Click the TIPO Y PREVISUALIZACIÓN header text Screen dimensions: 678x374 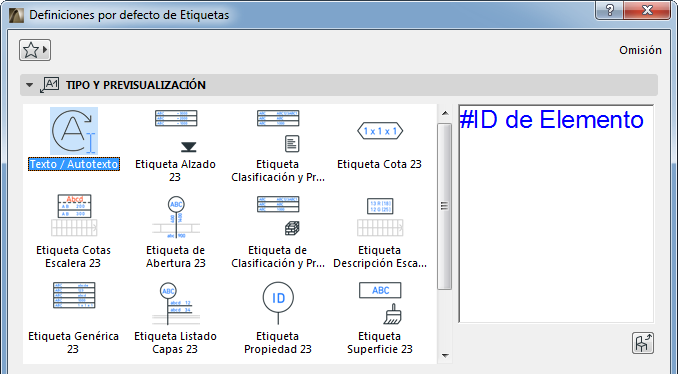click(x=136, y=85)
